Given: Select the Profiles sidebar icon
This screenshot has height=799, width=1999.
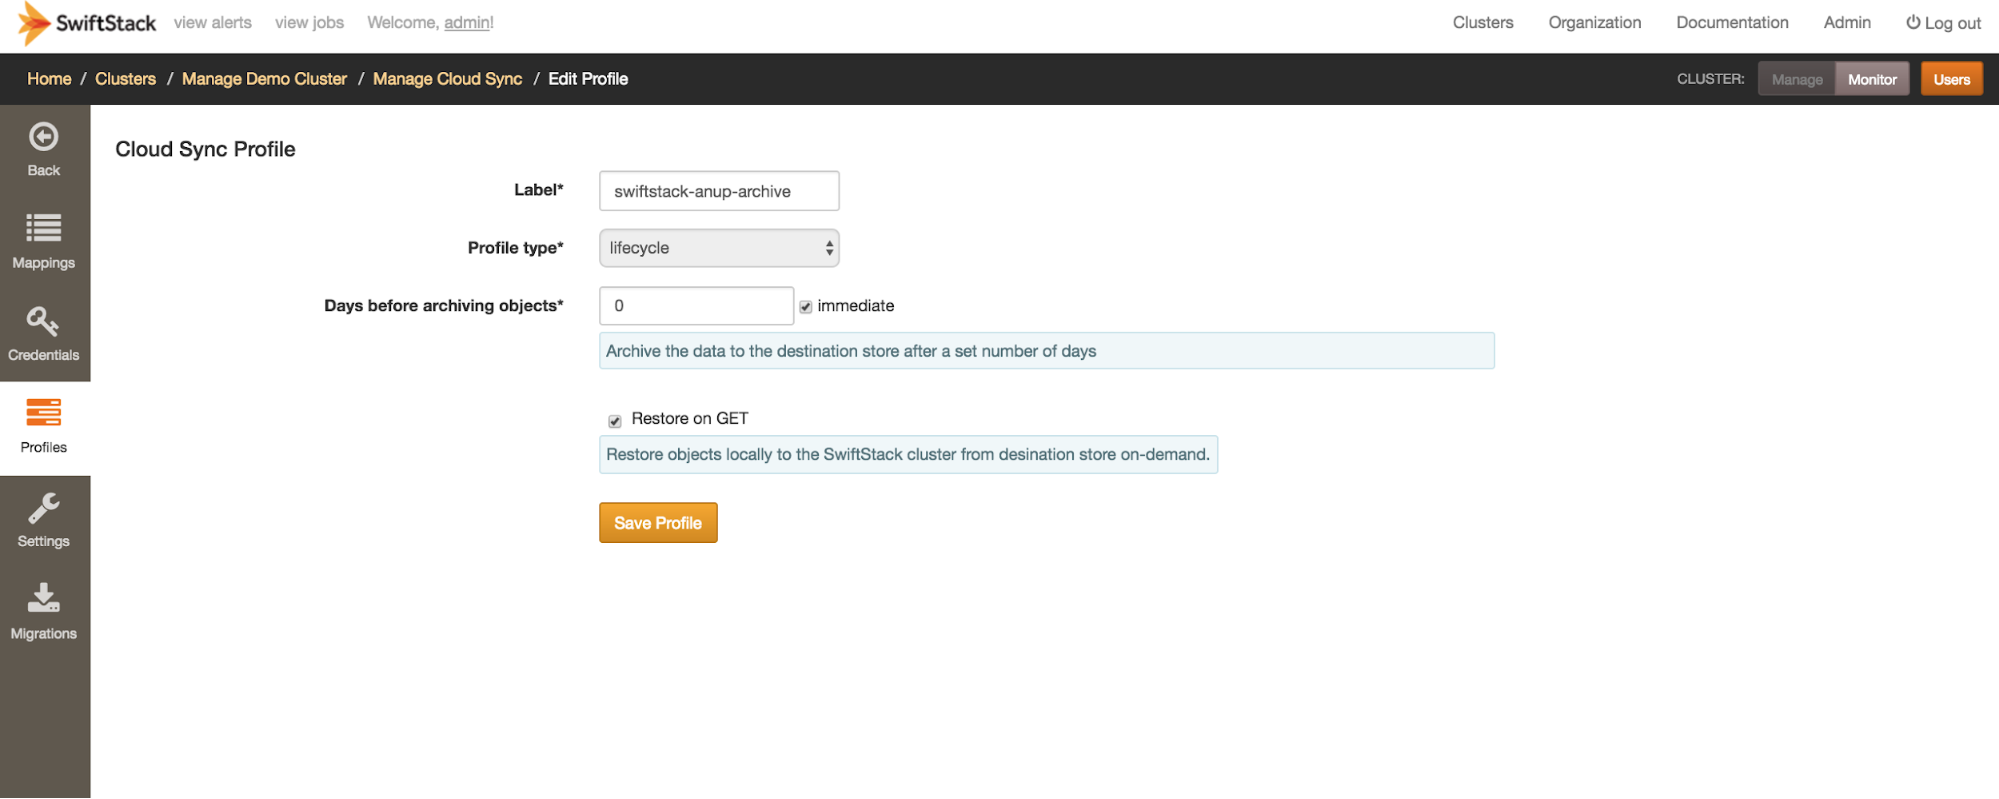Looking at the screenshot, I should pyautogui.click(x=44, y=412).
